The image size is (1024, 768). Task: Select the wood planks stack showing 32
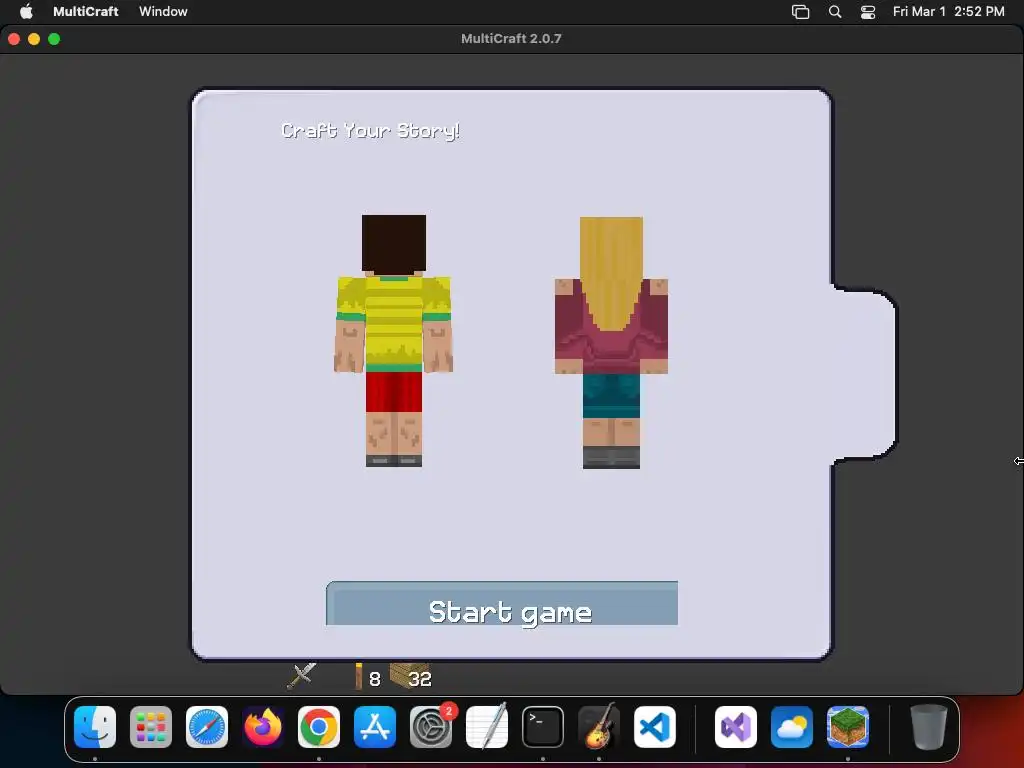click(411, 676)
